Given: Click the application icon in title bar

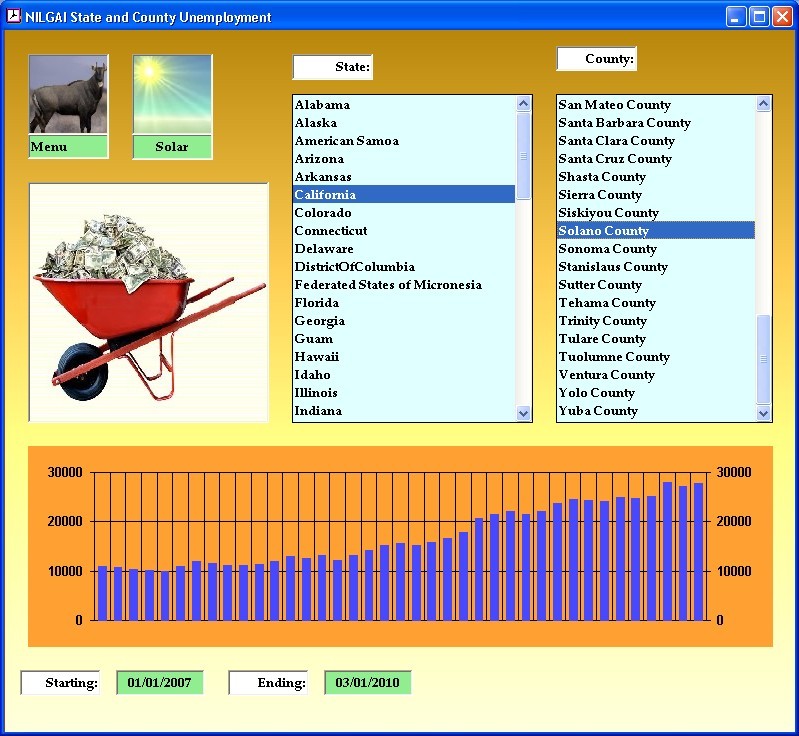Looking at the screenshot, I should pos(14,17).
